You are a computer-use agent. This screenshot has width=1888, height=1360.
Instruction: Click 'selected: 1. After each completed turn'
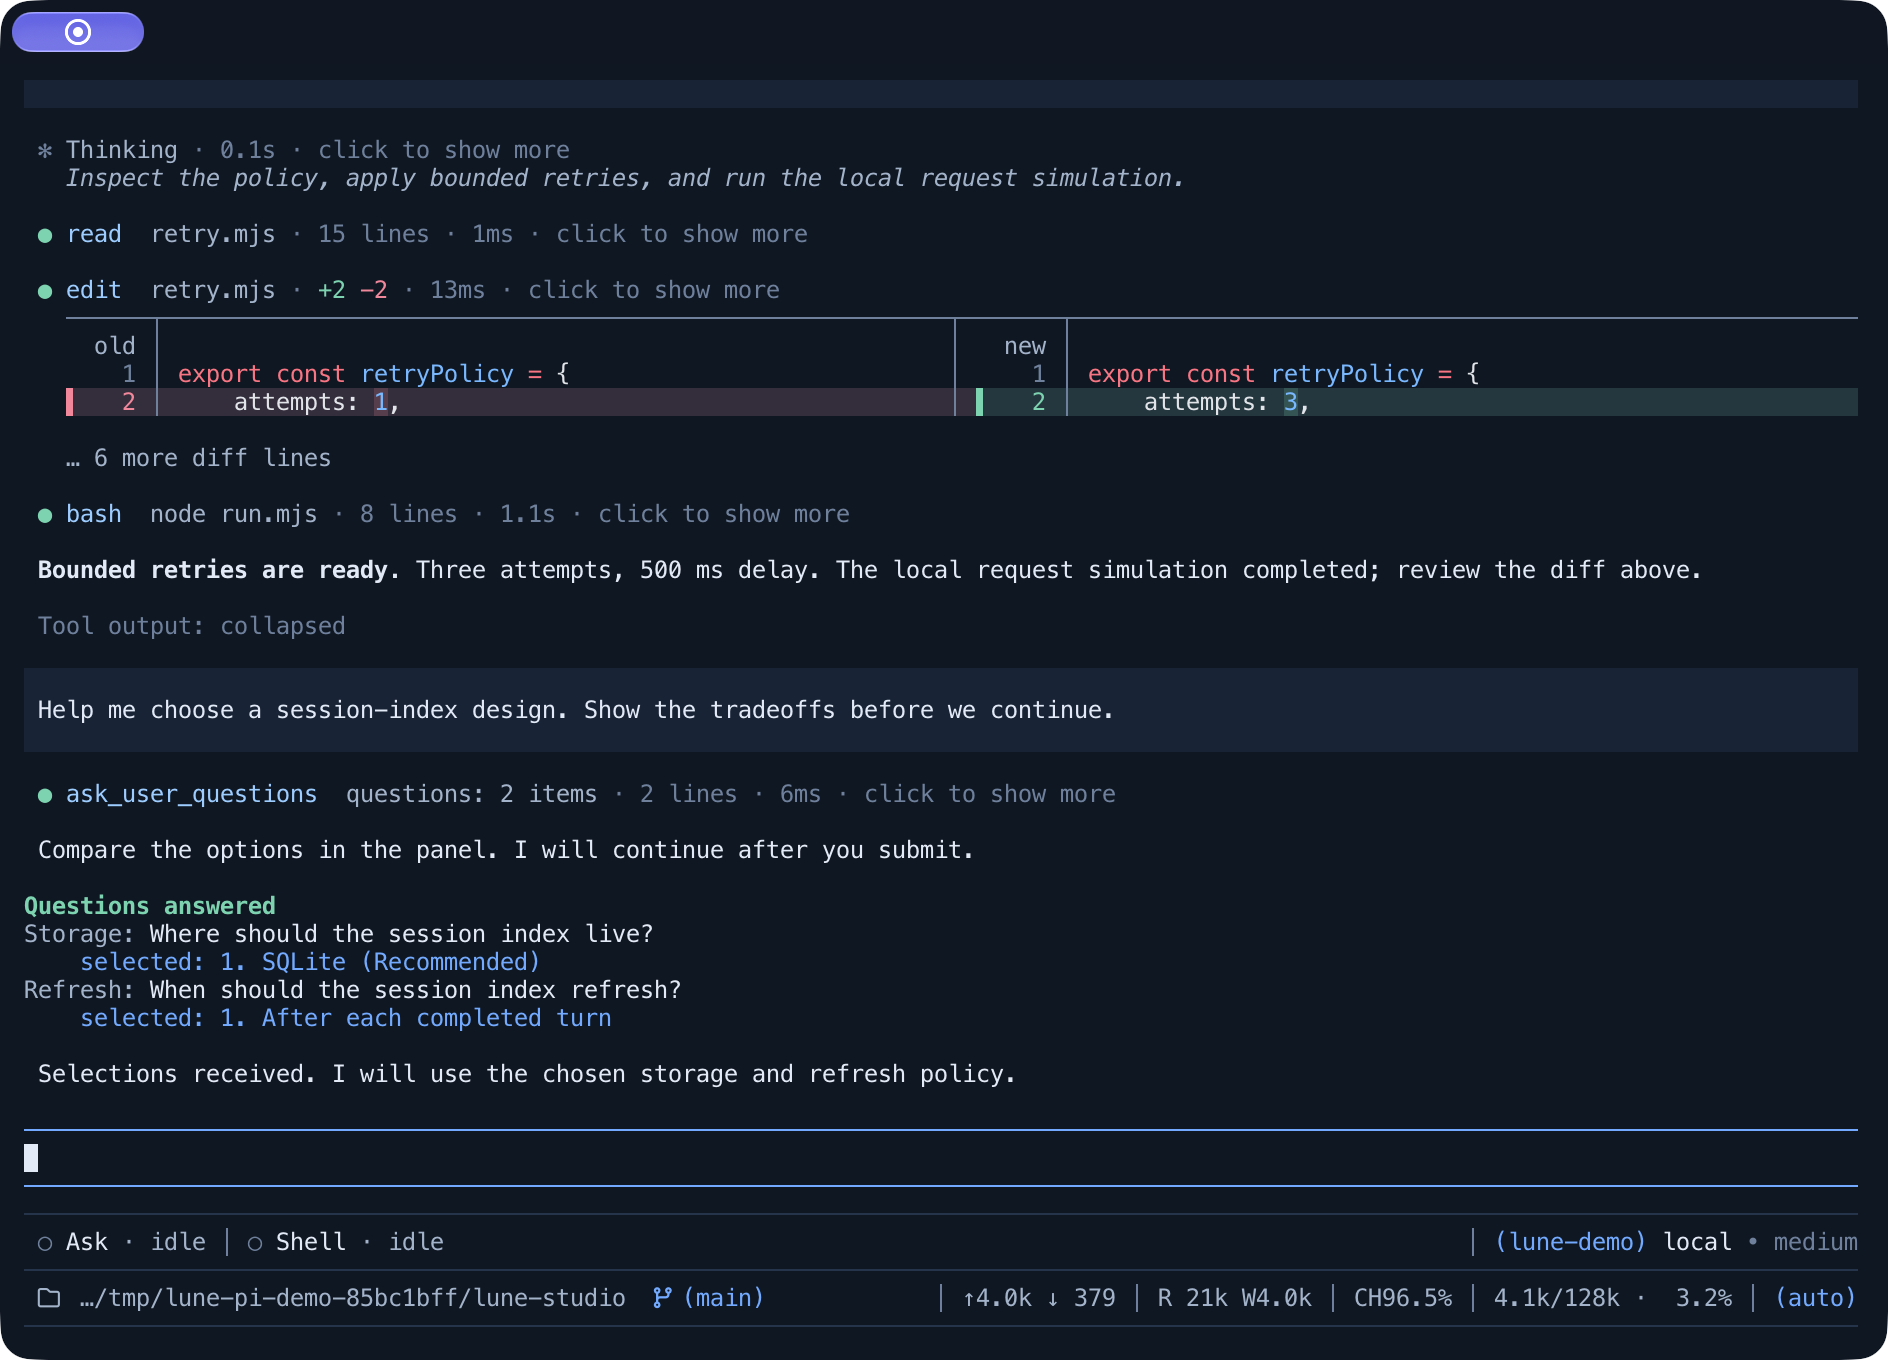click(346, 1018)
